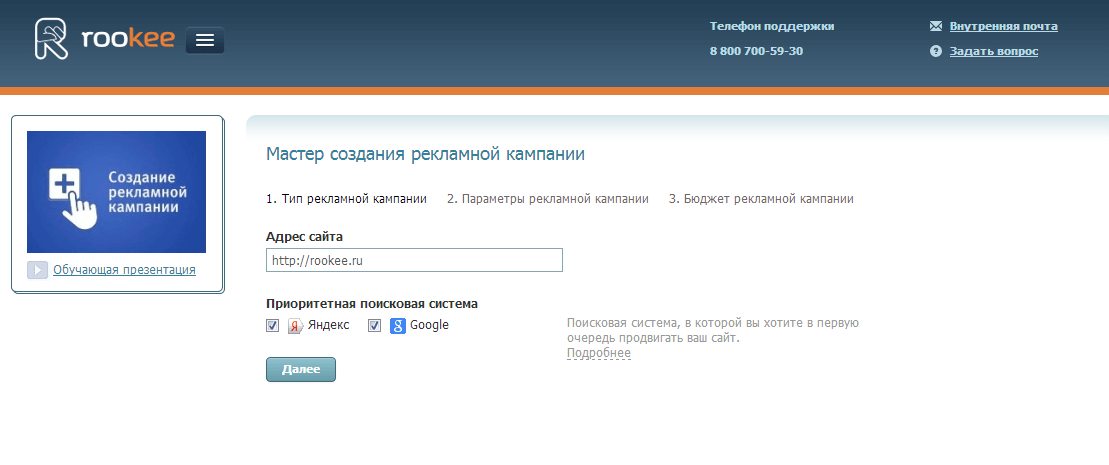Open the Внутренняя почта link
The height and width of the screenshot is (465, 1109).
coord(1003,26)
